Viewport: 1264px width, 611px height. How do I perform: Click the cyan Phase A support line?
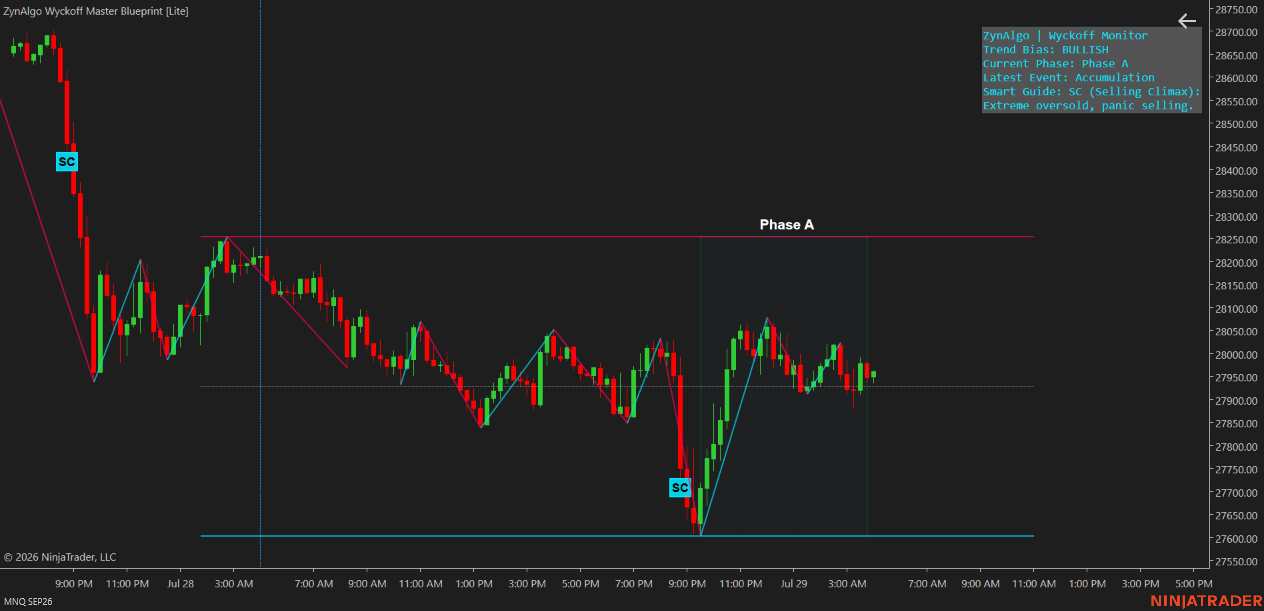(x=617, y=536)
